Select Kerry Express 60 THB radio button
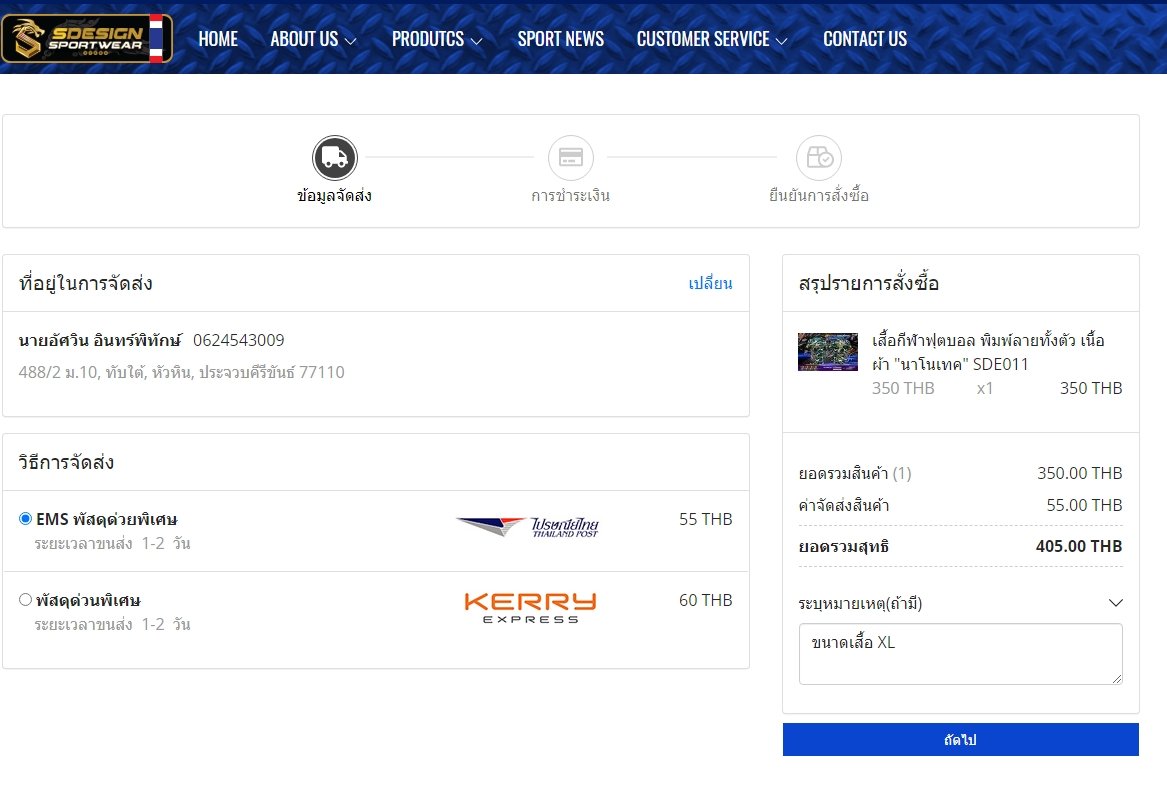The width and height of the screenshot is (1167, 793). 26,600
